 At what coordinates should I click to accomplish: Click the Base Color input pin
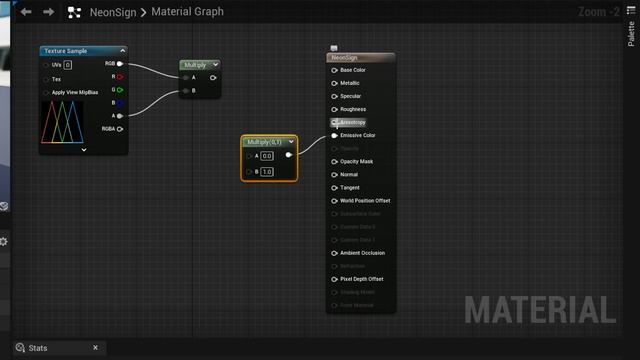(x=334, y=70)
